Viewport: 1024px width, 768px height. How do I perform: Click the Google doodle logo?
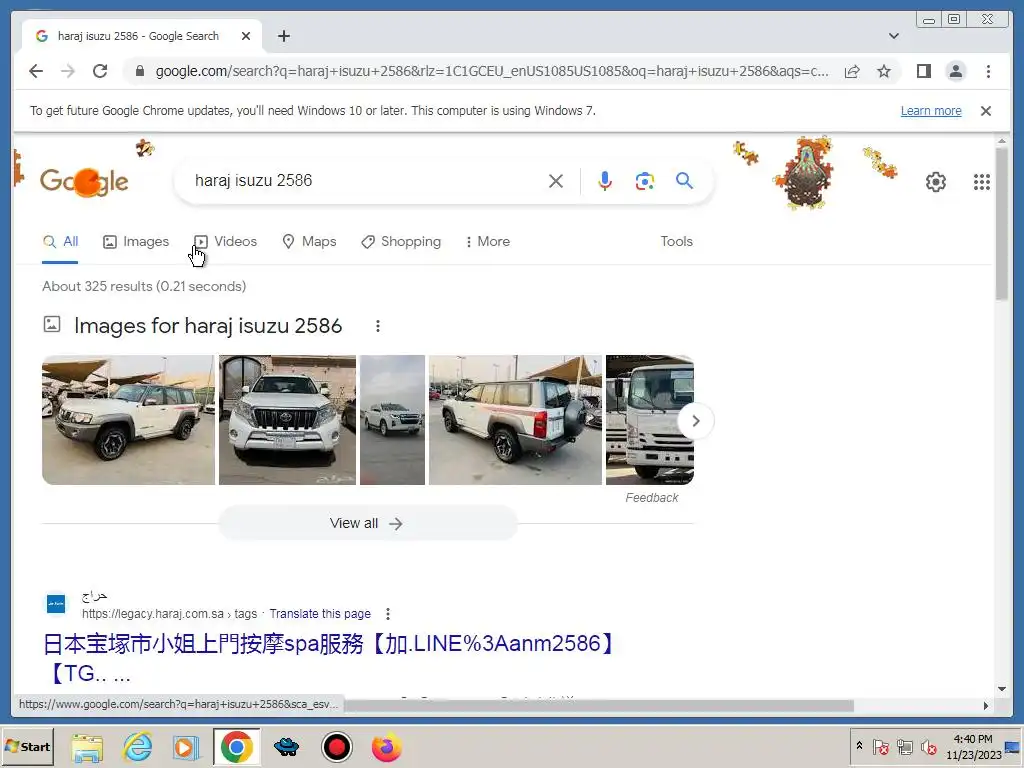(84, 182)
